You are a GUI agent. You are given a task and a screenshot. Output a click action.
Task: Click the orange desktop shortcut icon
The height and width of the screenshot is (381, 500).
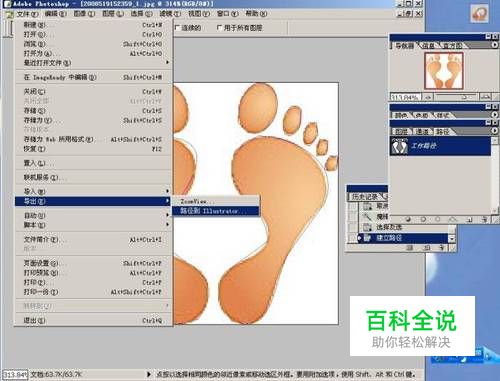point(479,13)
